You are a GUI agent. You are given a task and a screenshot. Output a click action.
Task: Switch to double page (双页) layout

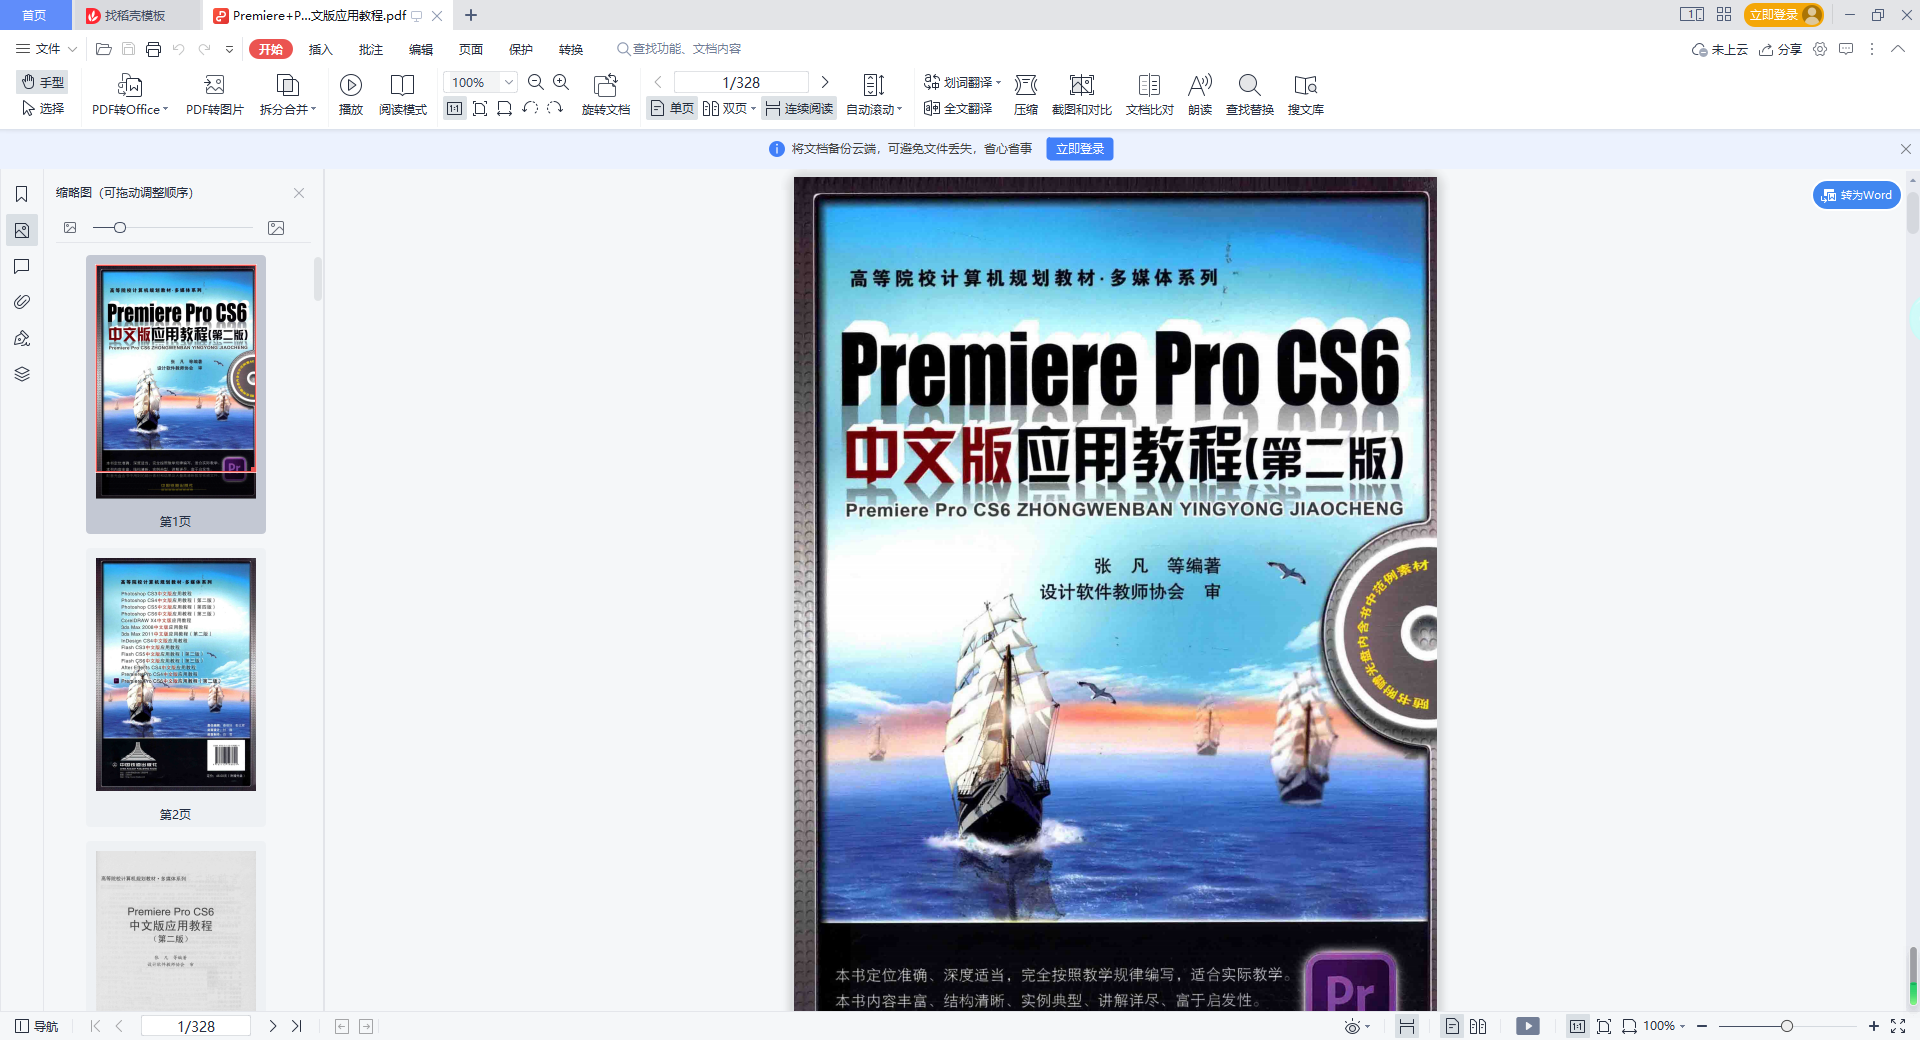point(729,108)
